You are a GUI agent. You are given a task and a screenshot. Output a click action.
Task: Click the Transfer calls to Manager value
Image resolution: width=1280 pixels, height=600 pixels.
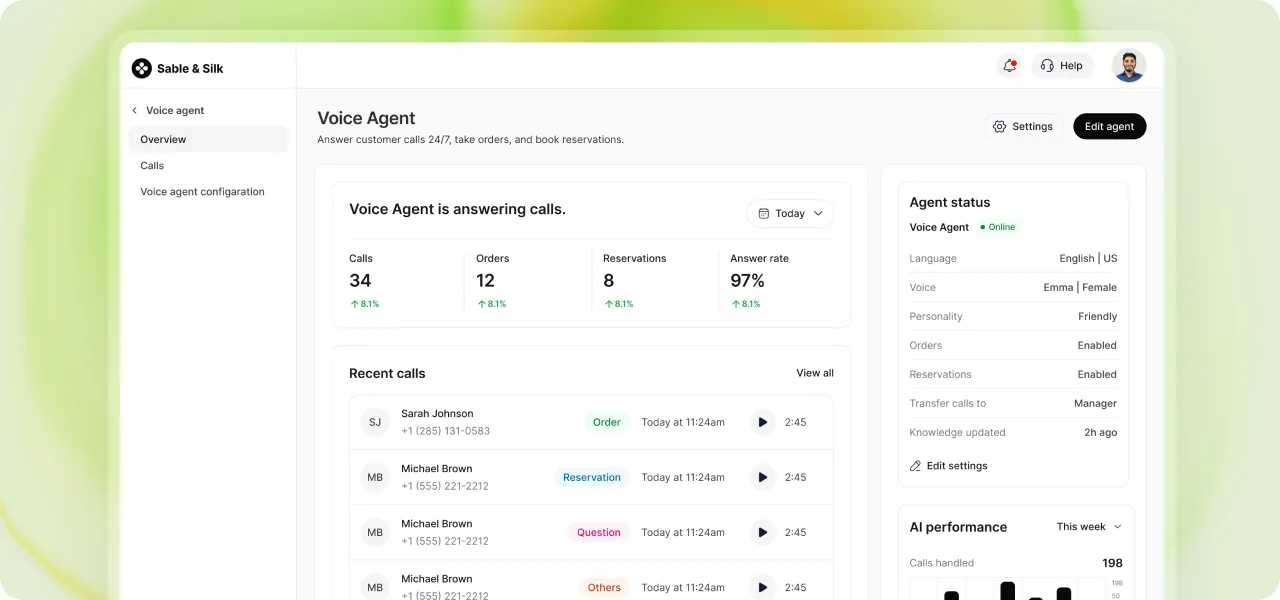click(x=1095, y=403)
